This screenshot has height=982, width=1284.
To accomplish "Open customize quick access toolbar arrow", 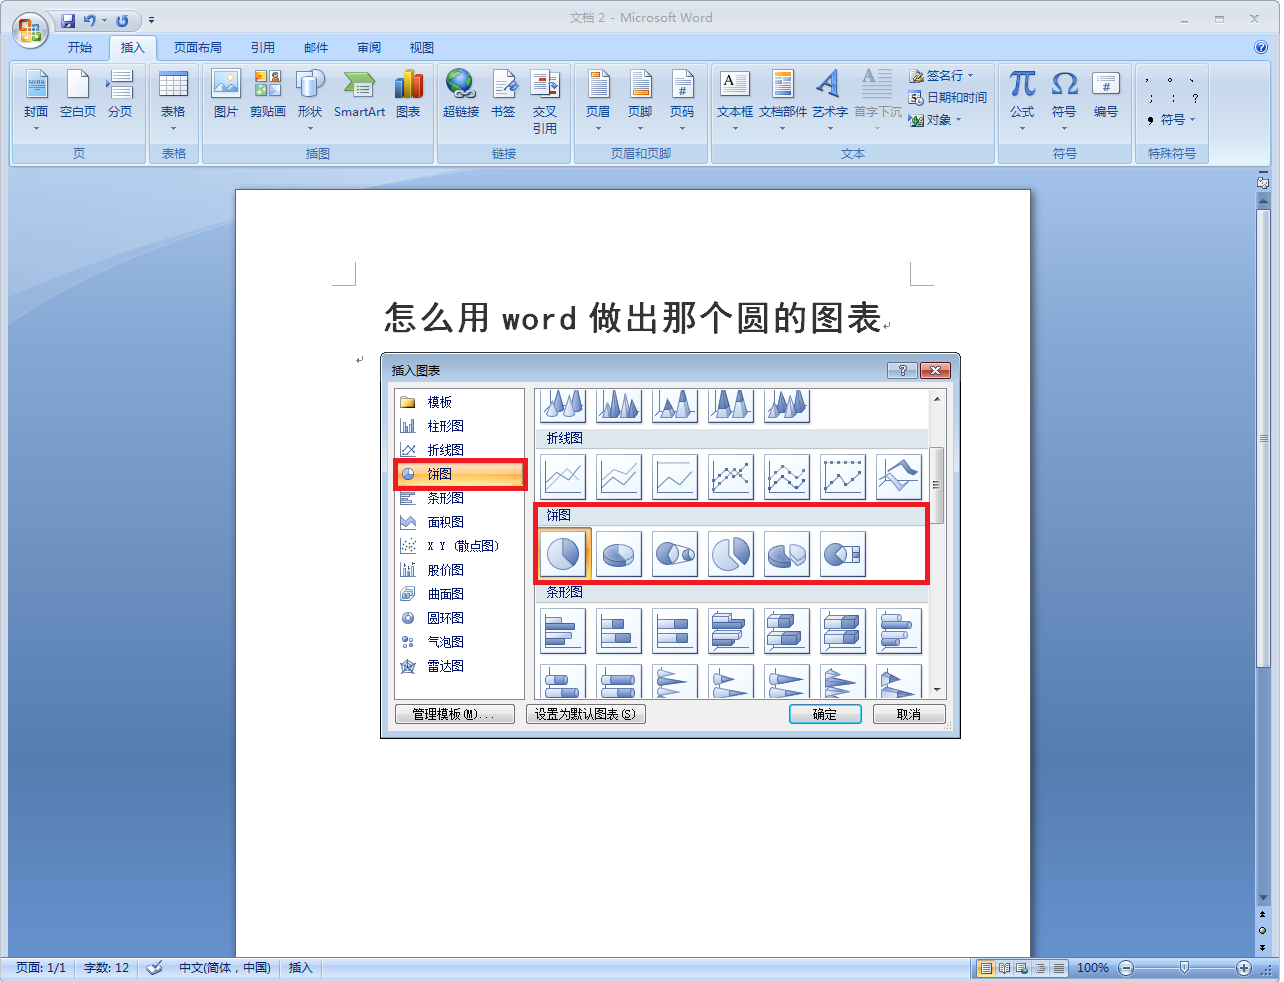I will pyautogui.click(x=152, y=20).
